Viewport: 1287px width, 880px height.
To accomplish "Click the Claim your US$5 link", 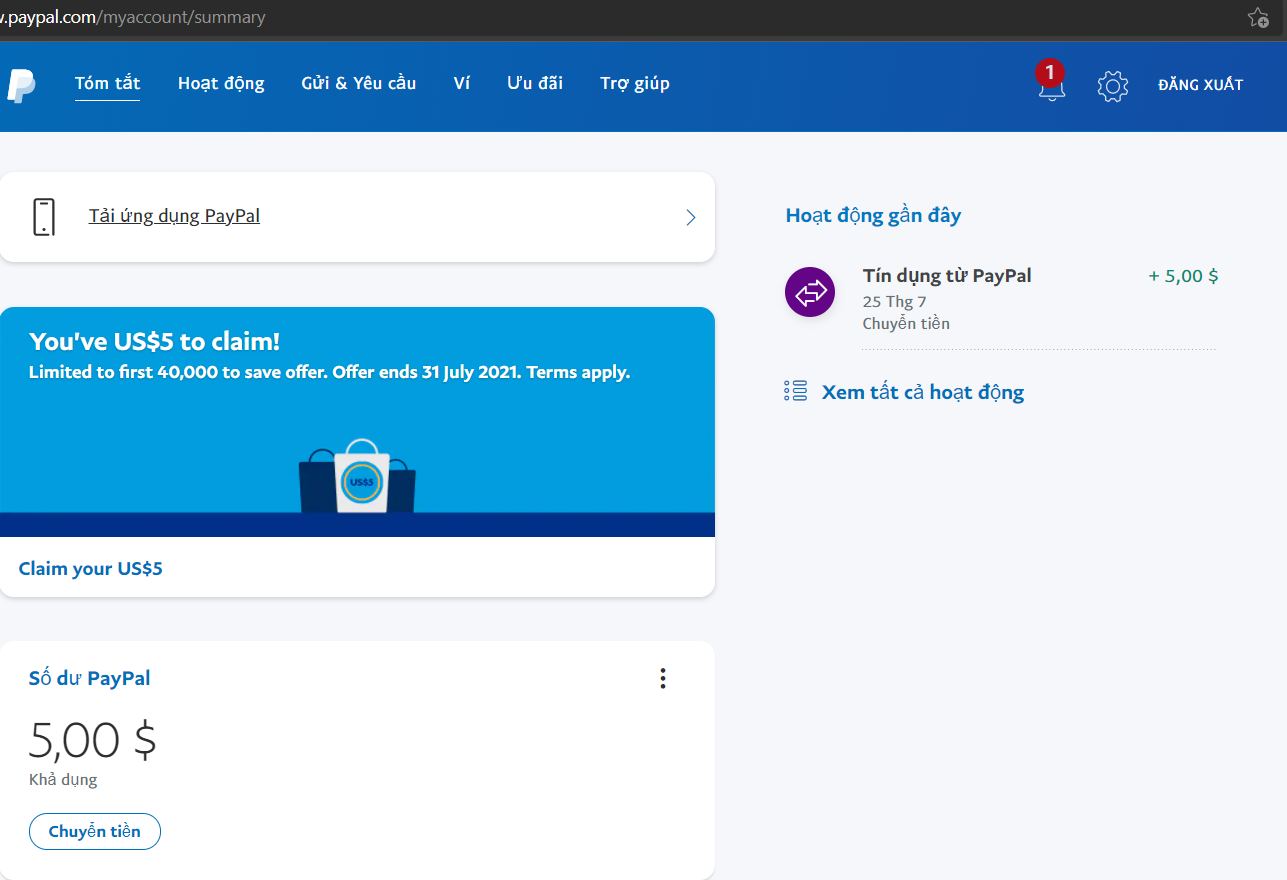I will tap(91, 569).
